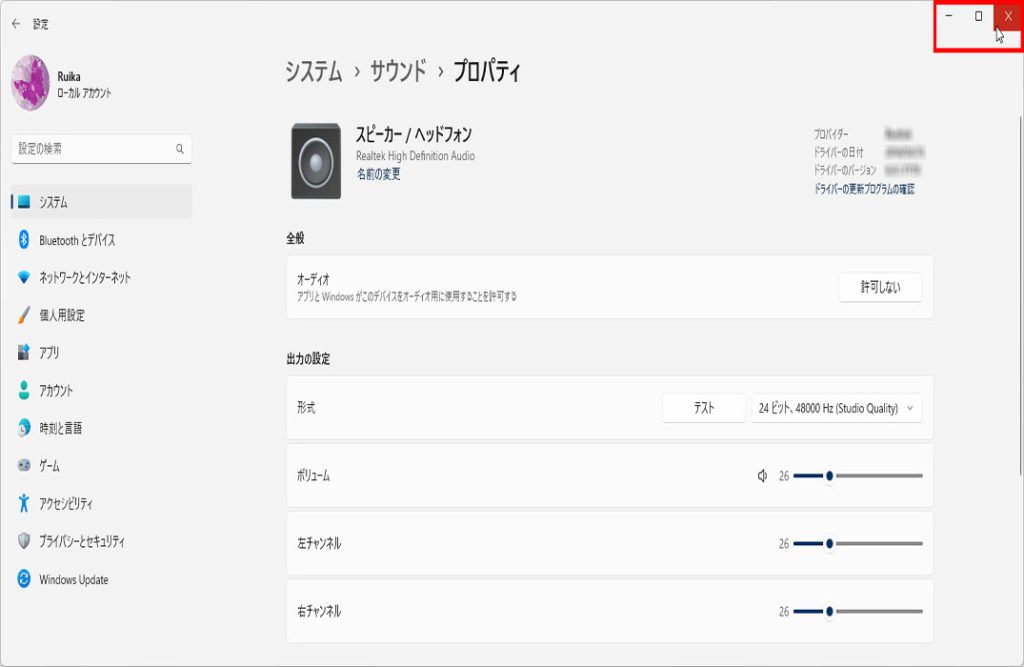
Task: Go to サウンド in the breadcrumb
Action: click(398, 72)
